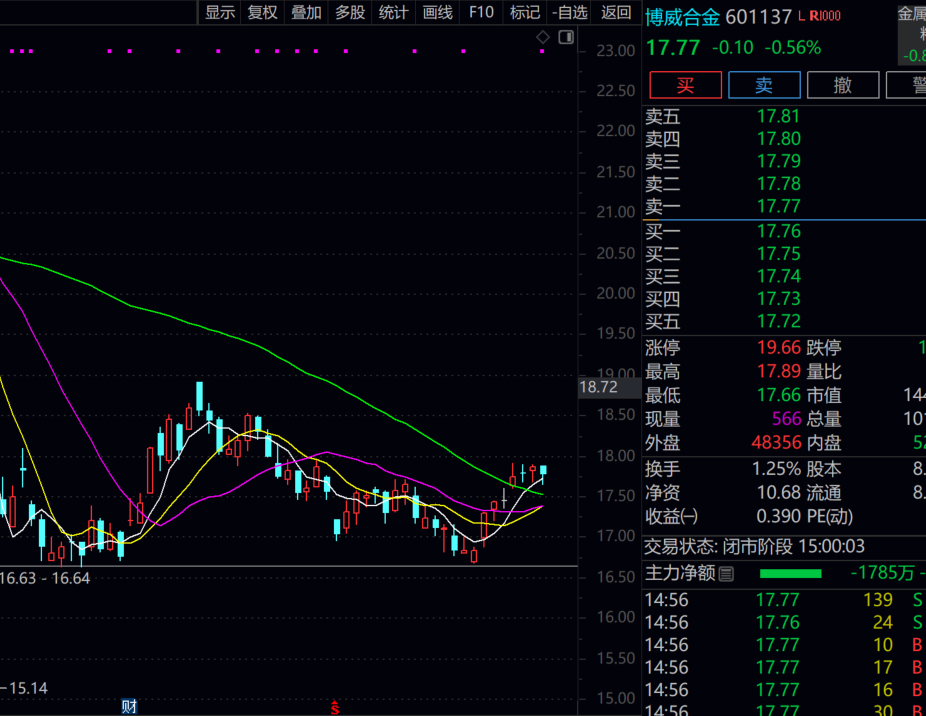This screenshot has width=926, height=716.
Task: Select the 买三 price 17.74
Action: [x=779, y=276]
